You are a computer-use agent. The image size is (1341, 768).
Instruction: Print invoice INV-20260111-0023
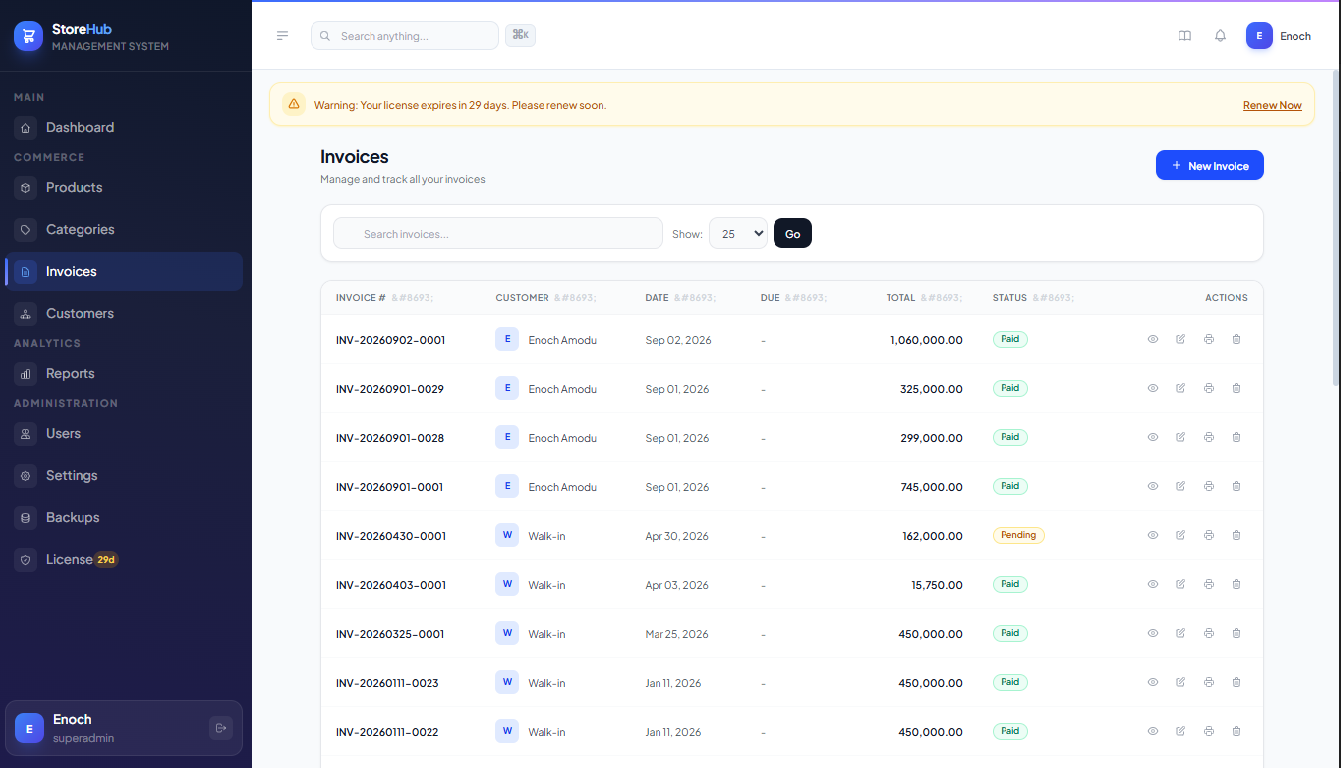pos(1209,683)
